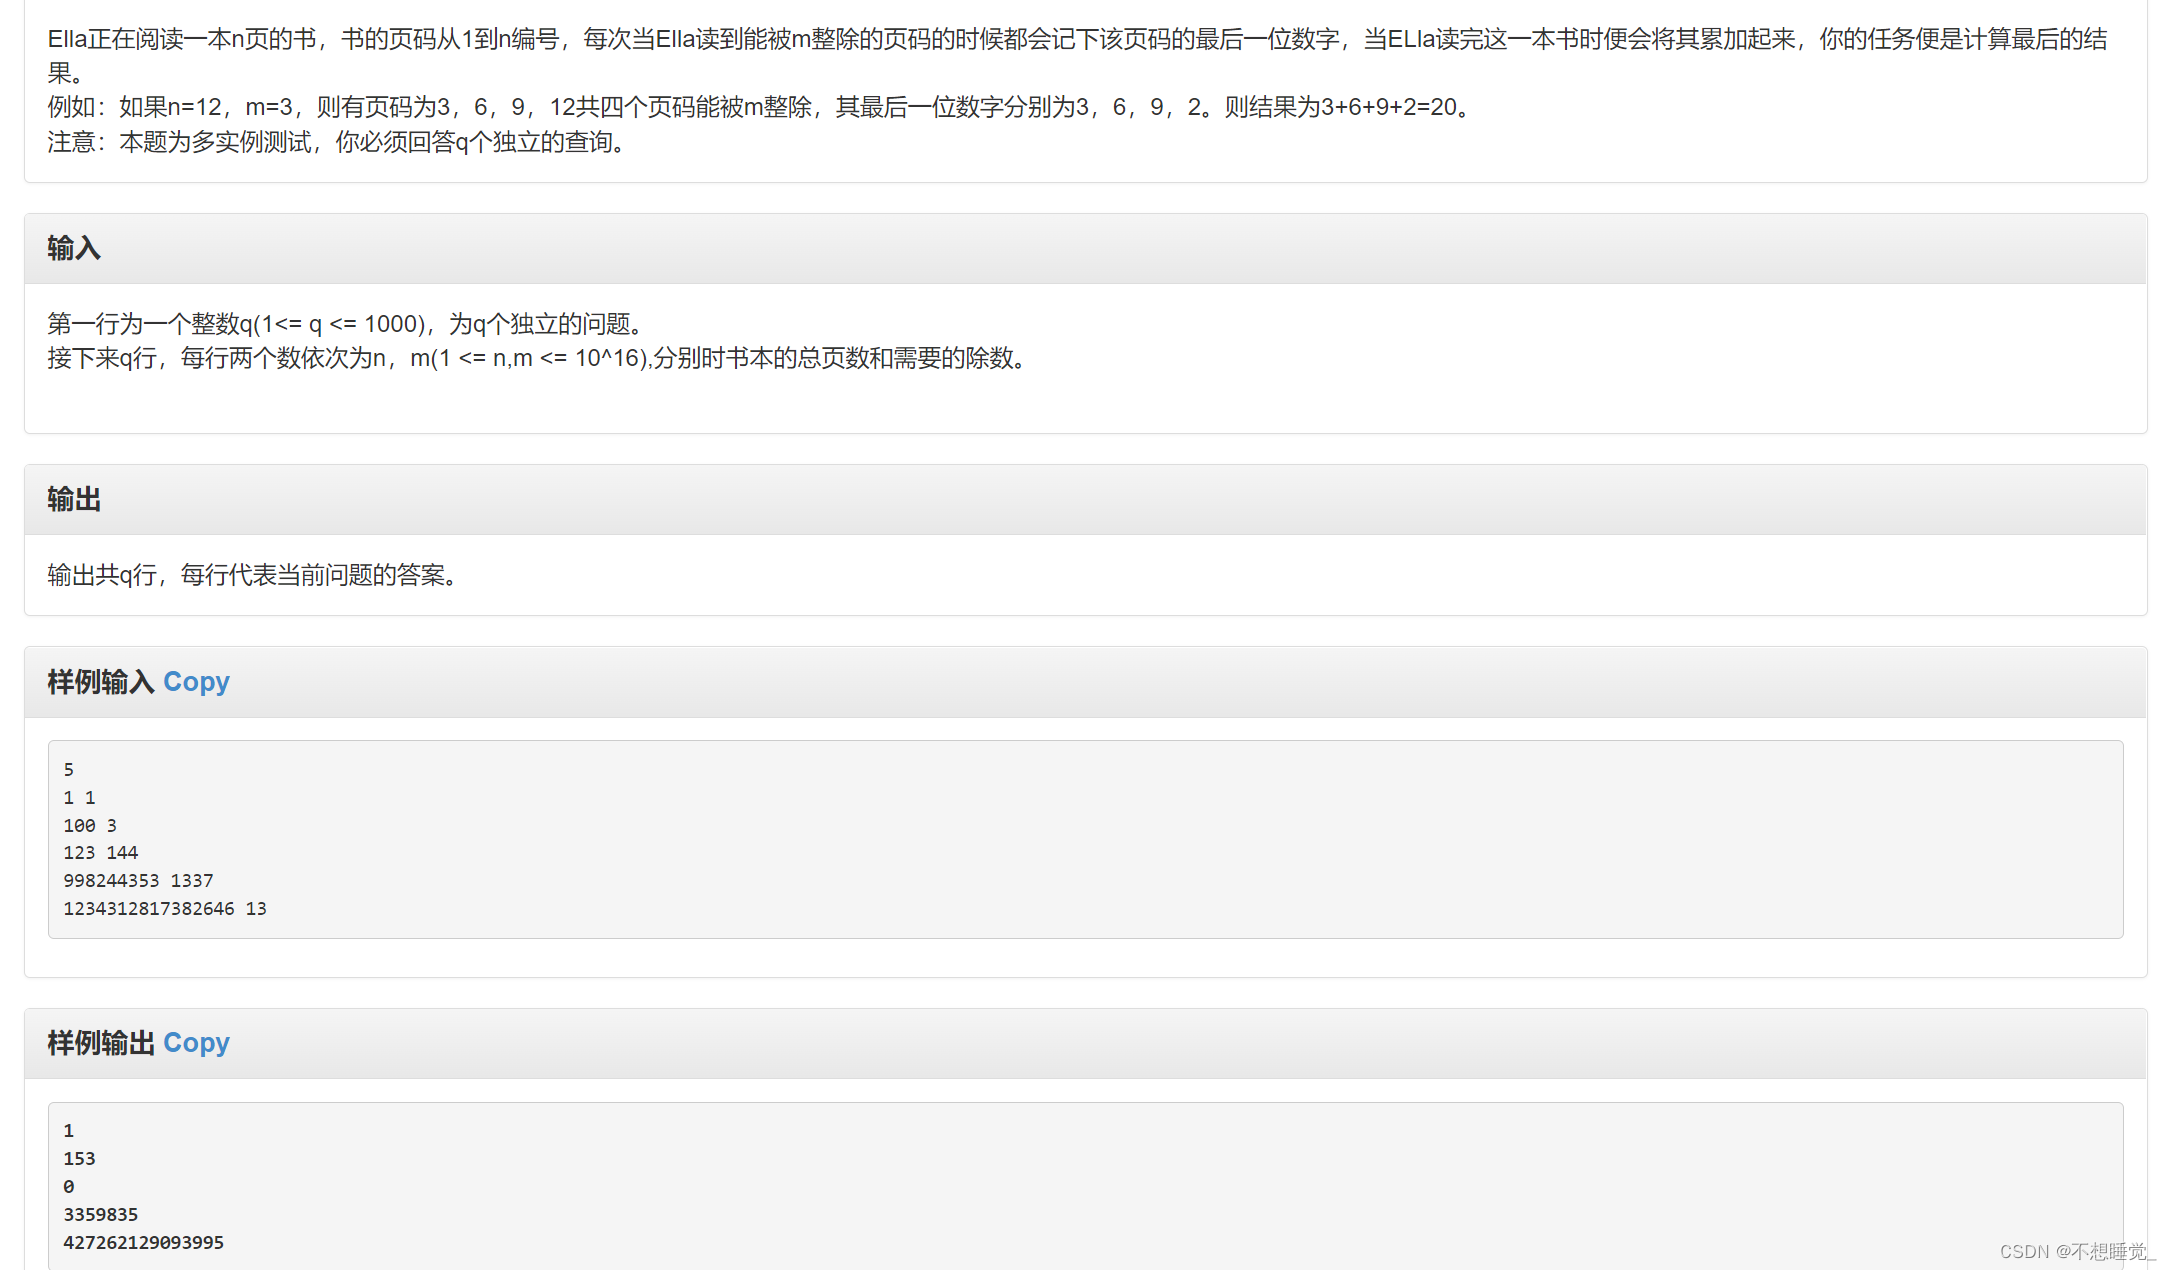Viewport: 2172px width, 1270px height.
Task: Click sample input line 100 3
Action: [90, 826]
